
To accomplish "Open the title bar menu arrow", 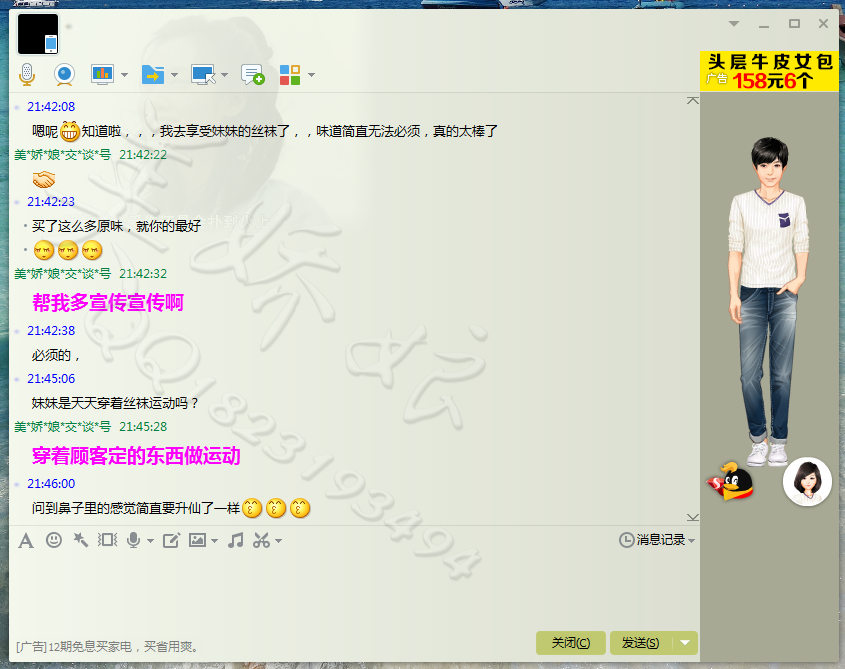I will (734, 23).
